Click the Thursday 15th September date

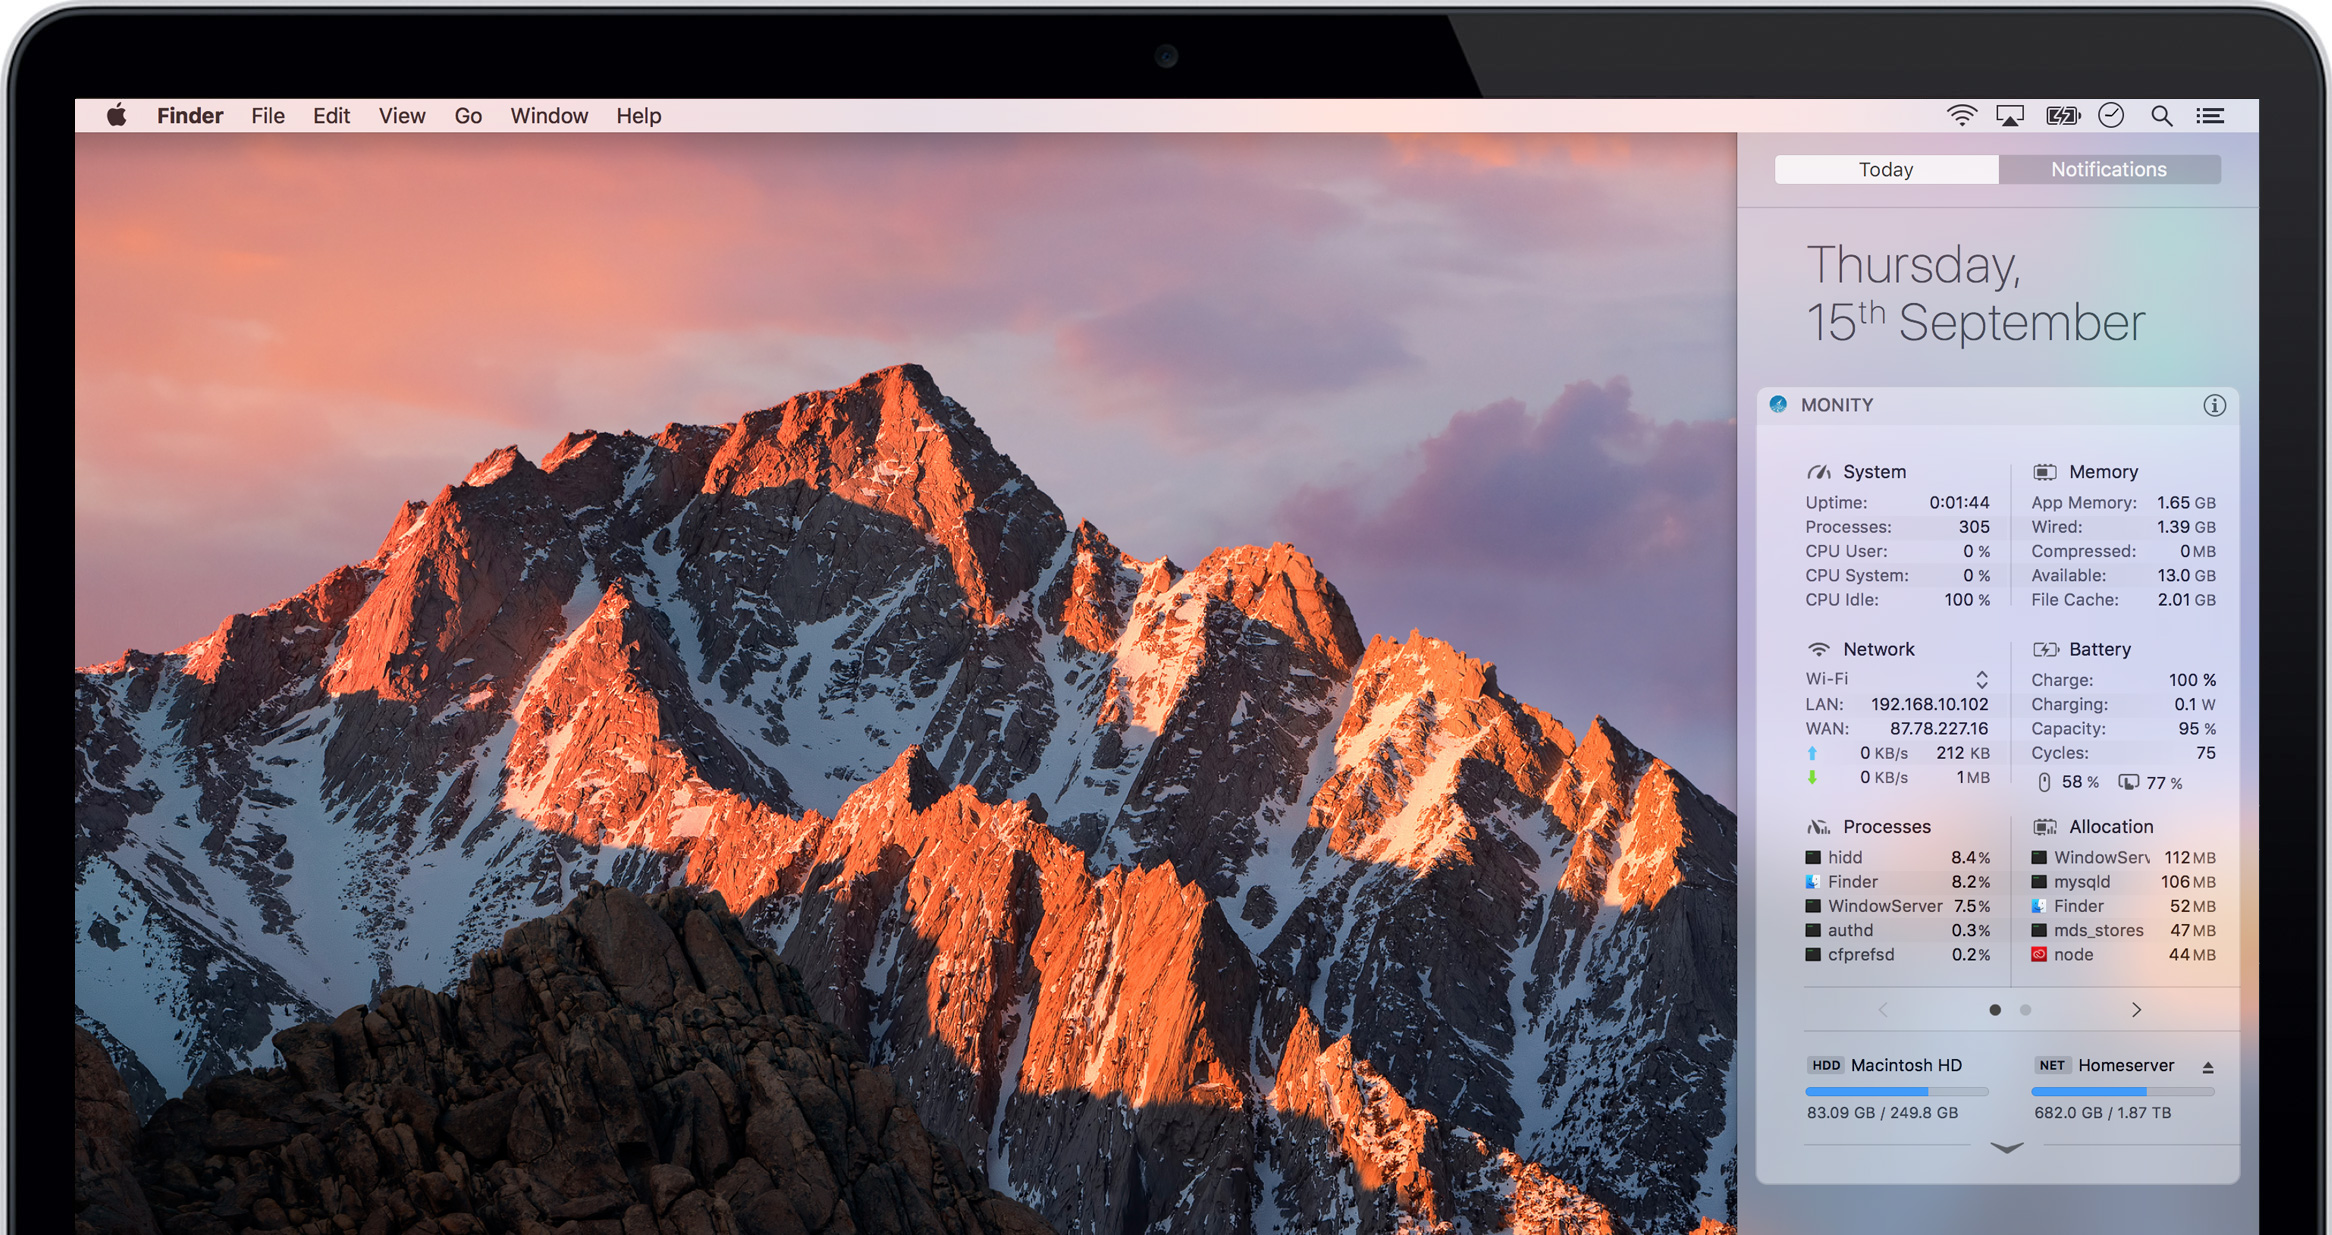point(1975,293)
